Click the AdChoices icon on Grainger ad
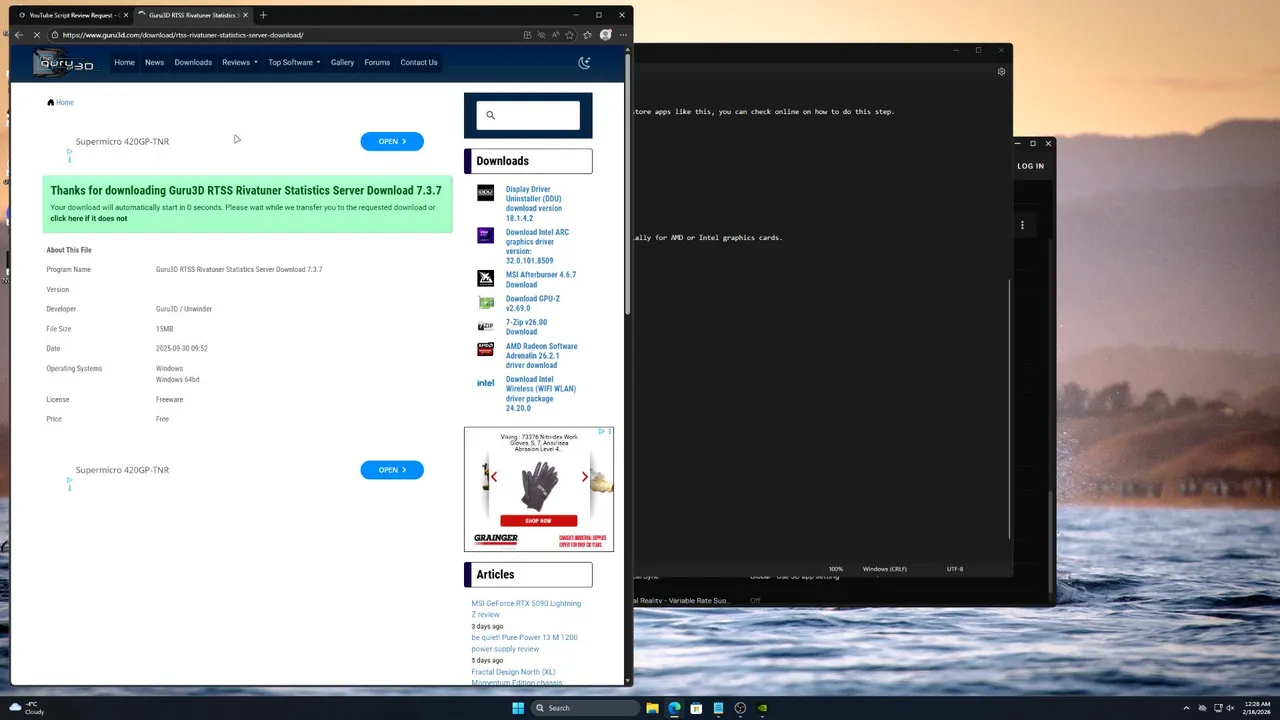This screenshot has width=1280, height=720. point(602,431)
